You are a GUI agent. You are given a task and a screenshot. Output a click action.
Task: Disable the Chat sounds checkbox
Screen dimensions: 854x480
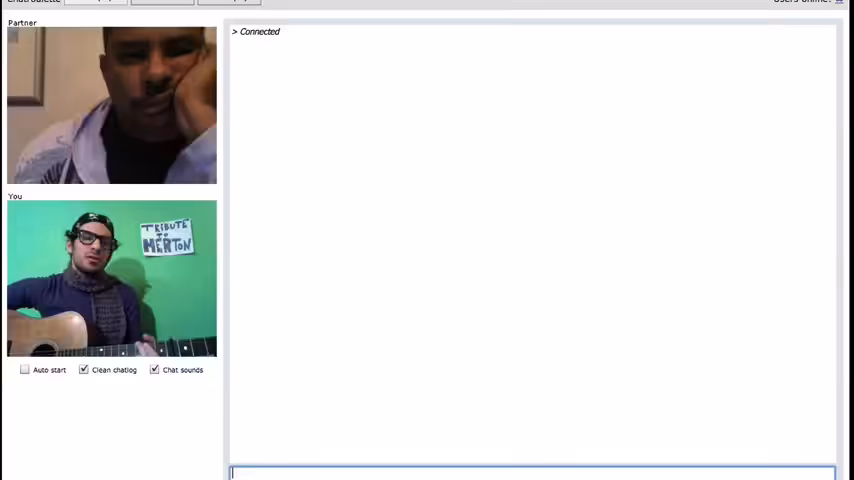coord(155,369)
